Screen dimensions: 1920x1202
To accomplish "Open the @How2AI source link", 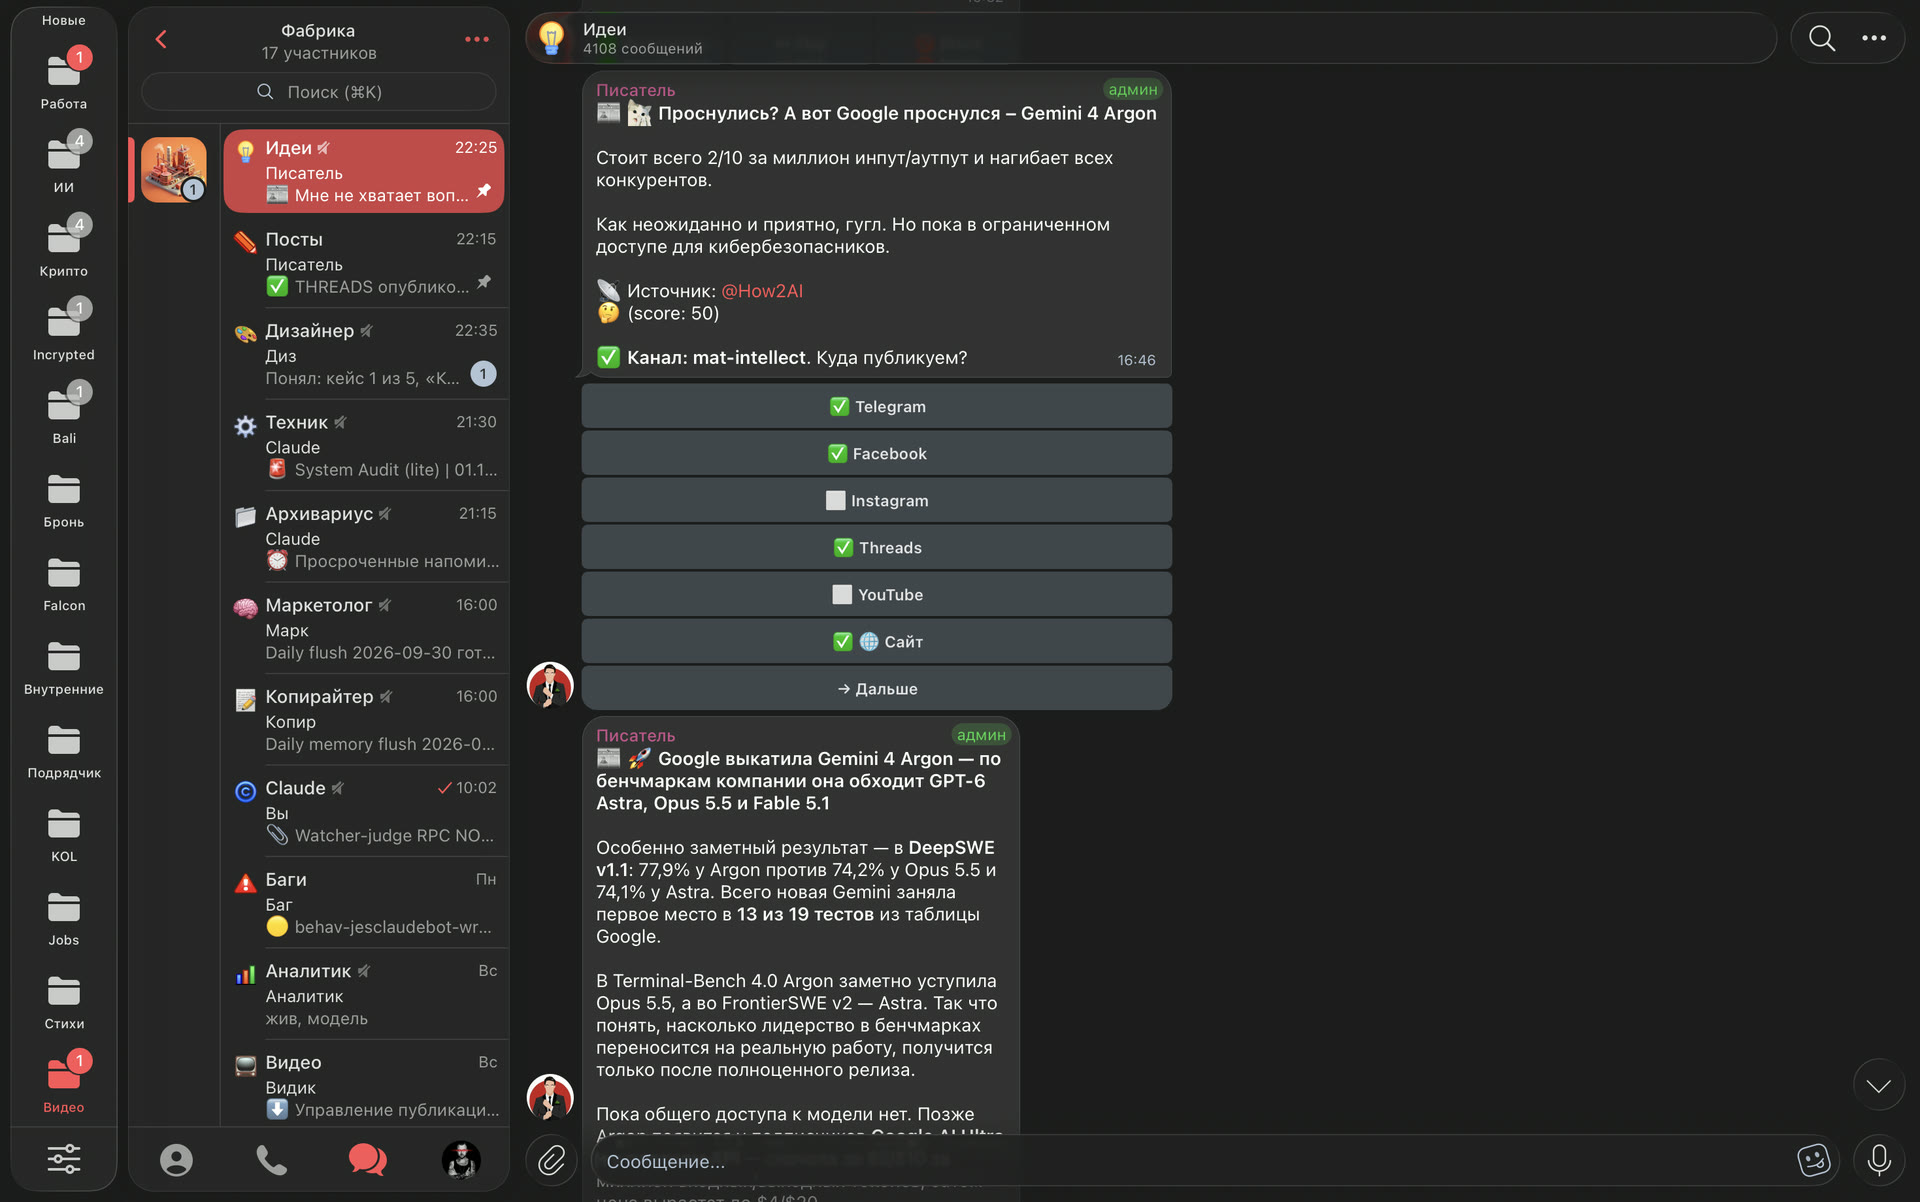I will 762,291.
